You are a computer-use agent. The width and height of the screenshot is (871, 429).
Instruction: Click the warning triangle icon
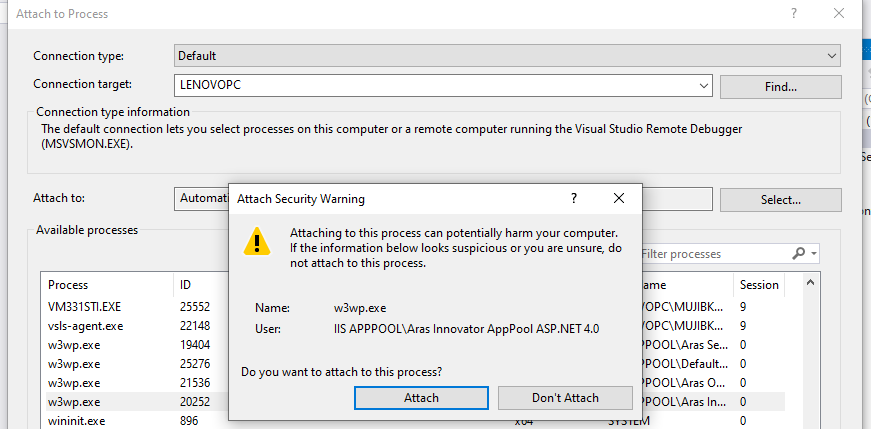click(x=257, y=242)
